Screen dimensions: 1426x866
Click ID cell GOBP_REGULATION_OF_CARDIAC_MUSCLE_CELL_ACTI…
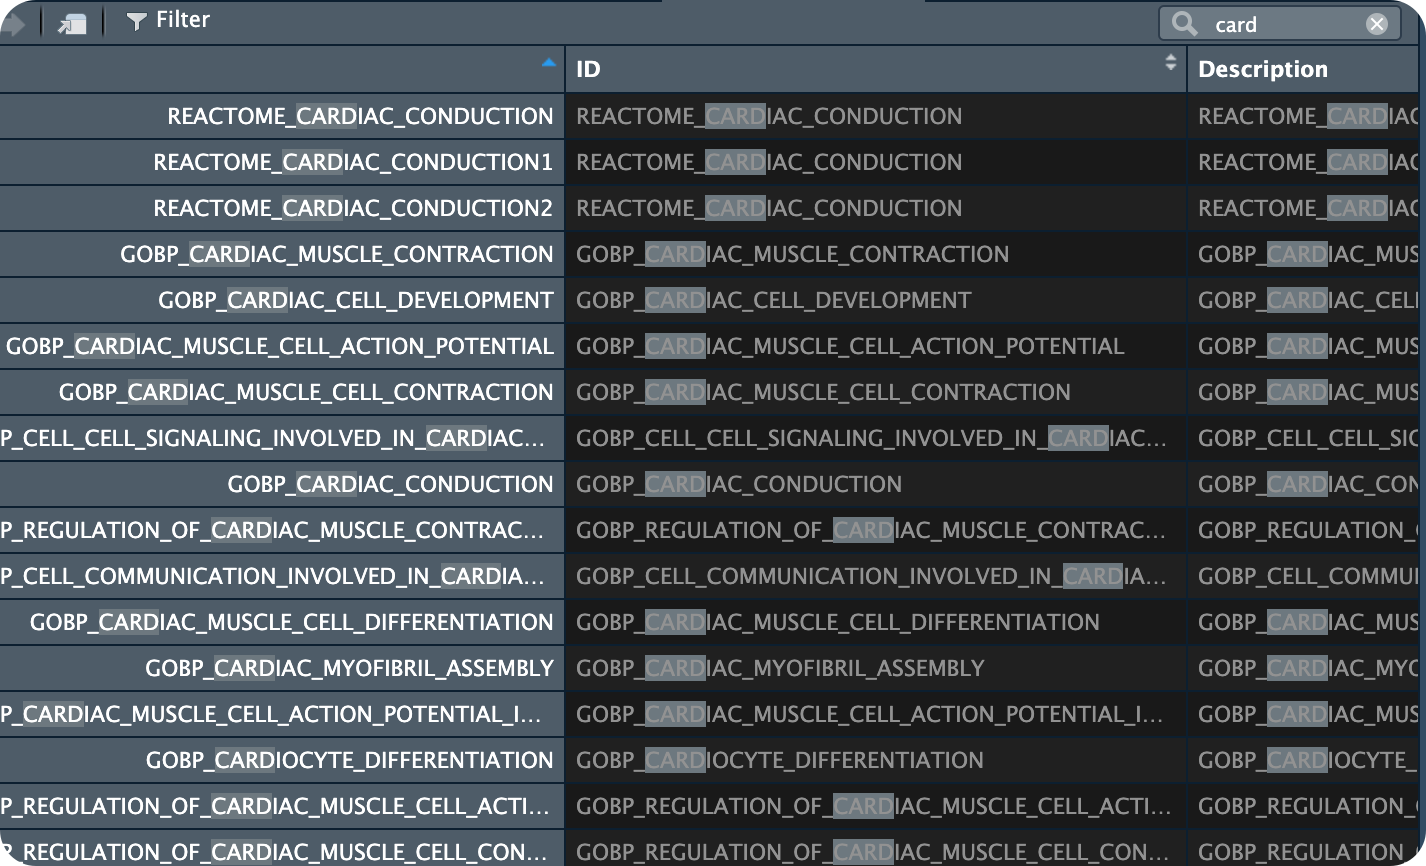(x=876, y=806)
